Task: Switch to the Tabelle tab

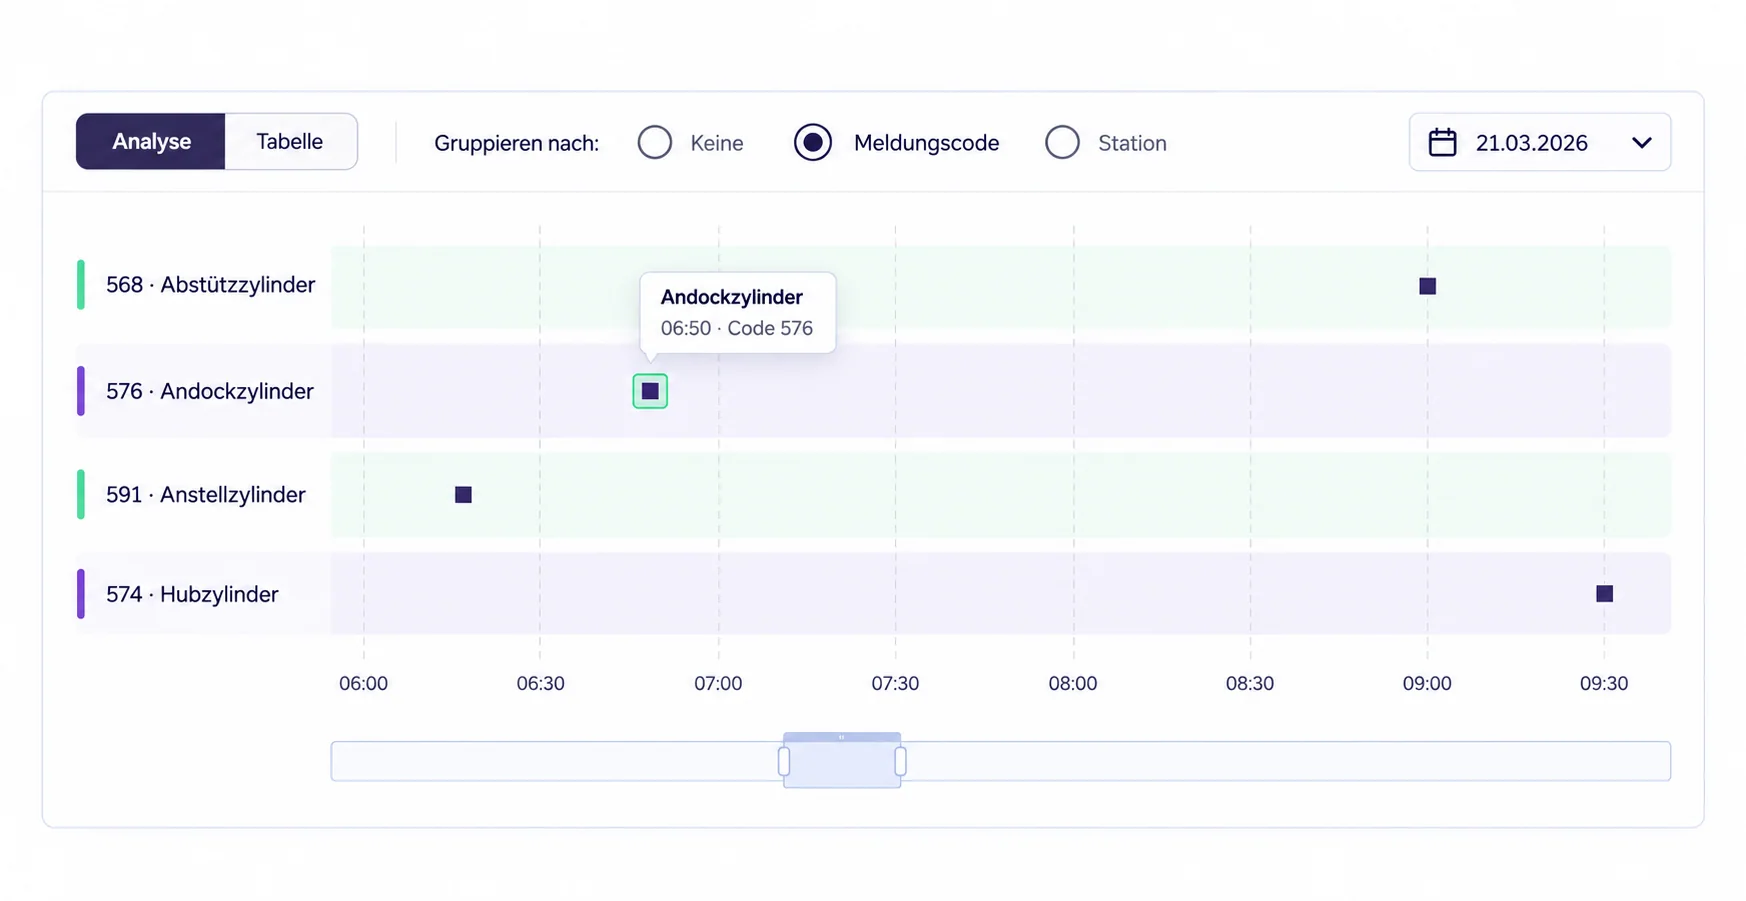Action: (x=290, y=141)
